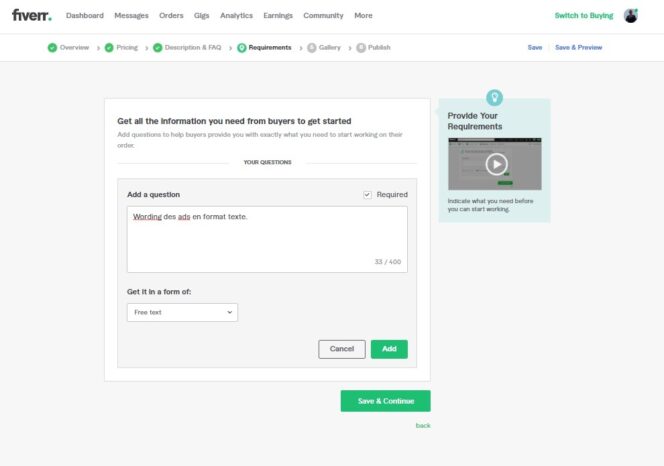Open the Free text dropdown
The image size is (664, 466).
(182, 312)
